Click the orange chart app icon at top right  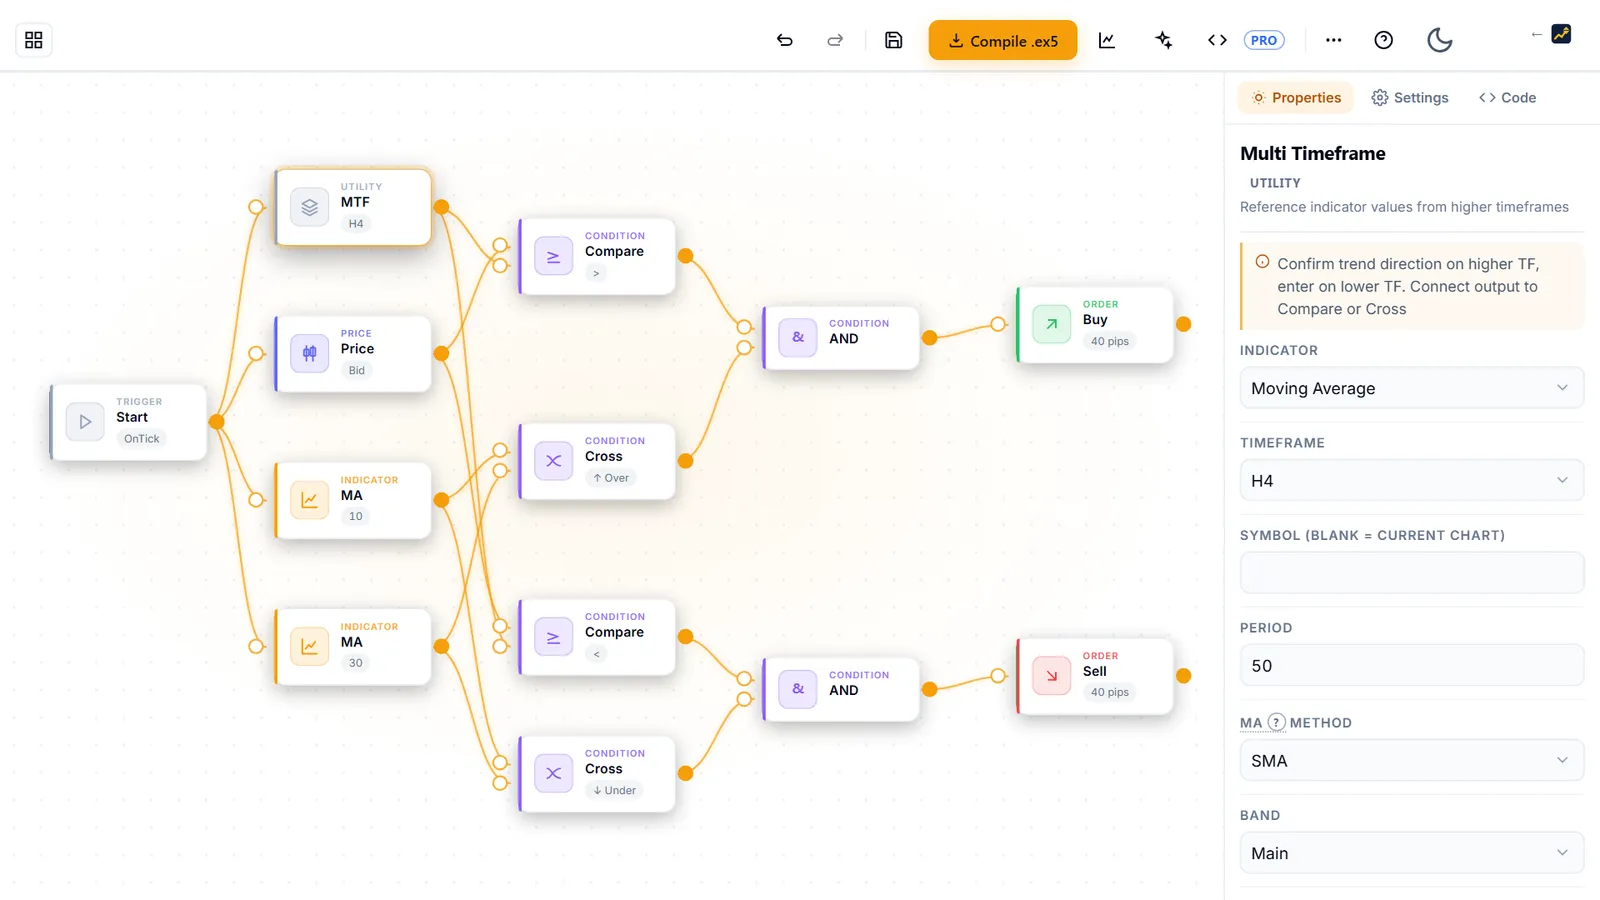coord(1561,34)
